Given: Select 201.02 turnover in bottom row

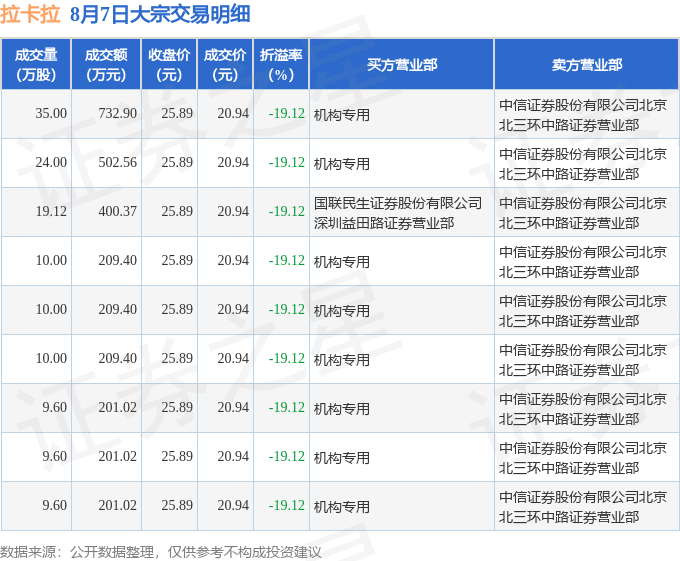Looking at the screenshot, I should coord(118,506).
